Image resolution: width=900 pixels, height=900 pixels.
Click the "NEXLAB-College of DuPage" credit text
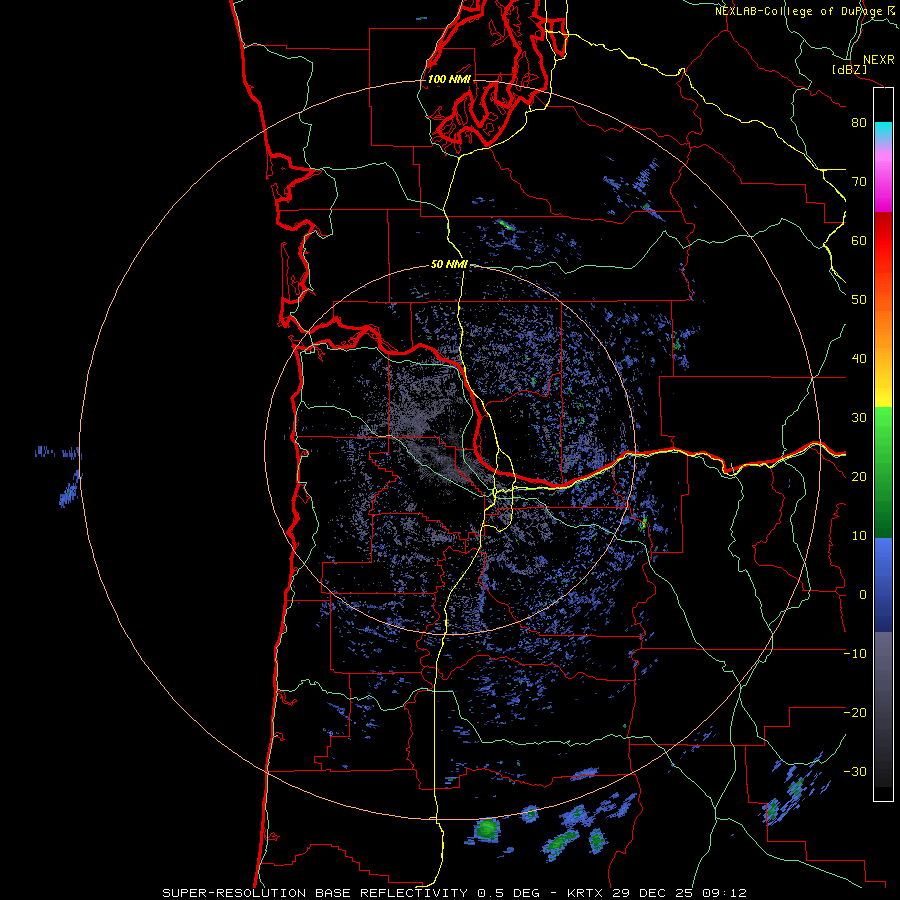[798, 11]
